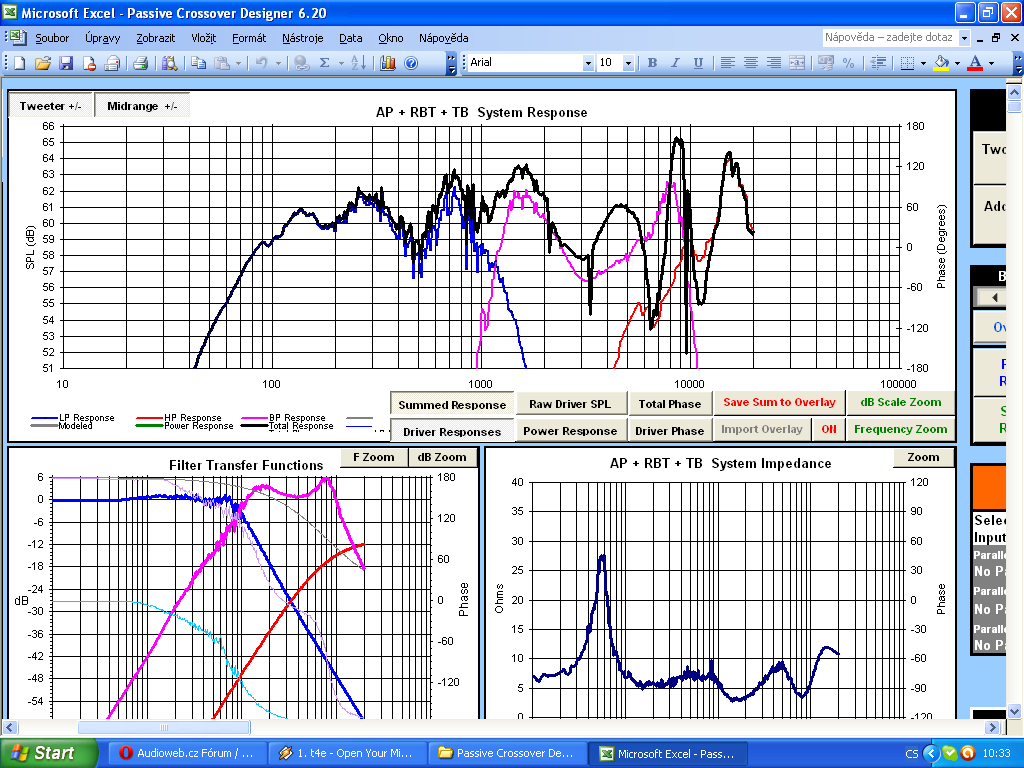
Task: Open the Nástroje menu
Action: pos(302,38)
